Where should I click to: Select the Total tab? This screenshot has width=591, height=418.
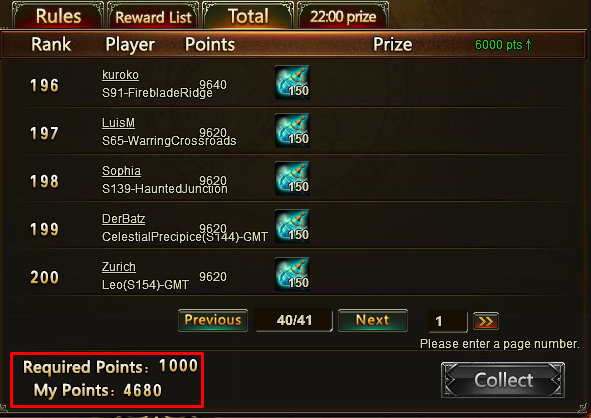click(248, 16)
